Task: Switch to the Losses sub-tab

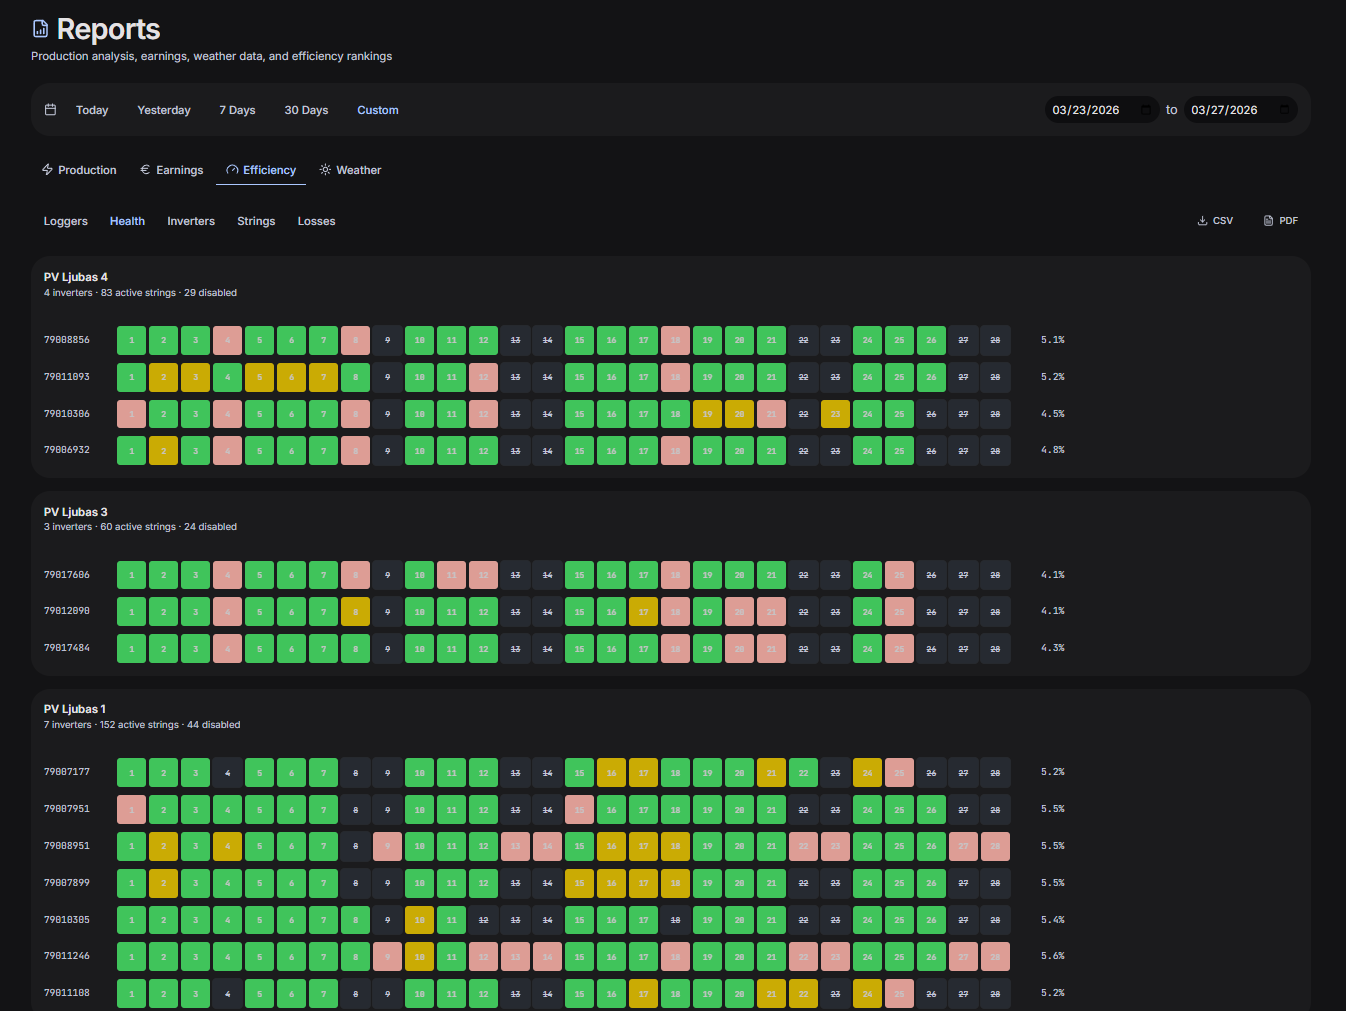Action: click(316, 221)
